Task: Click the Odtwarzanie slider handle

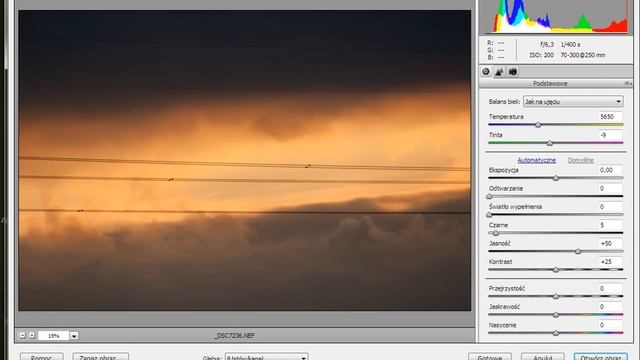Action: (489, 197)
